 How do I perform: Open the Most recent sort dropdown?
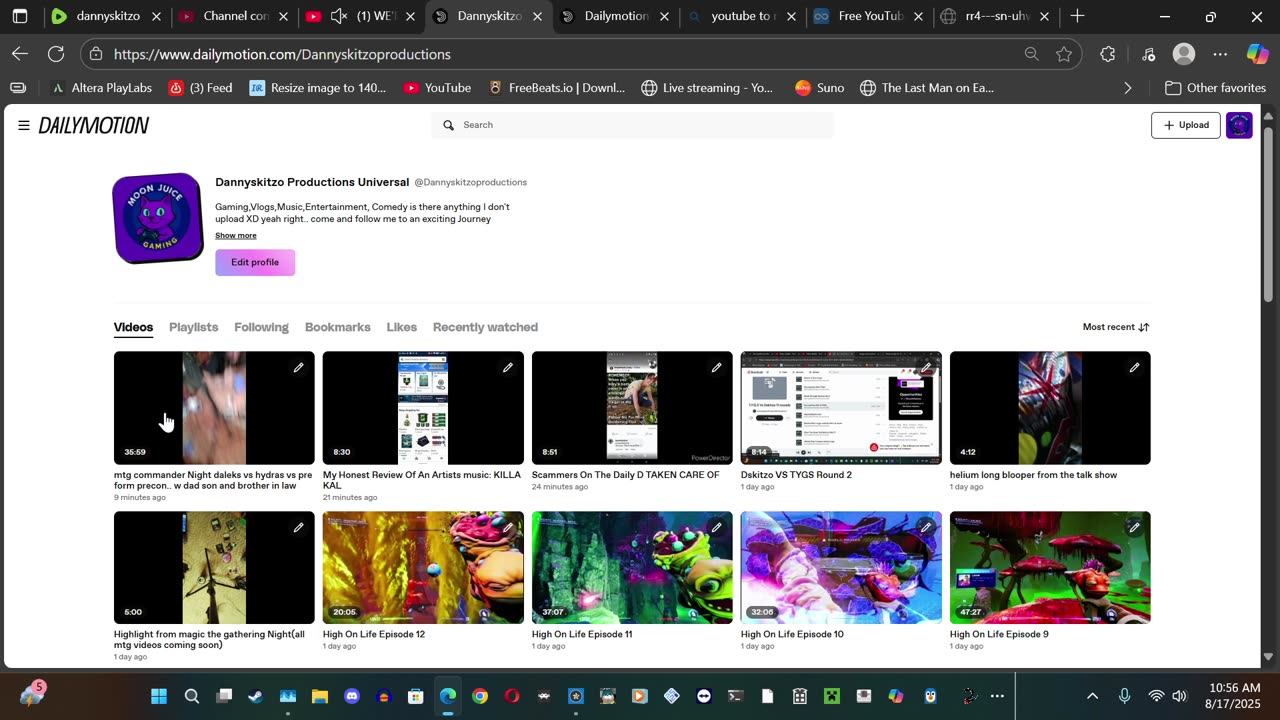1116,327
